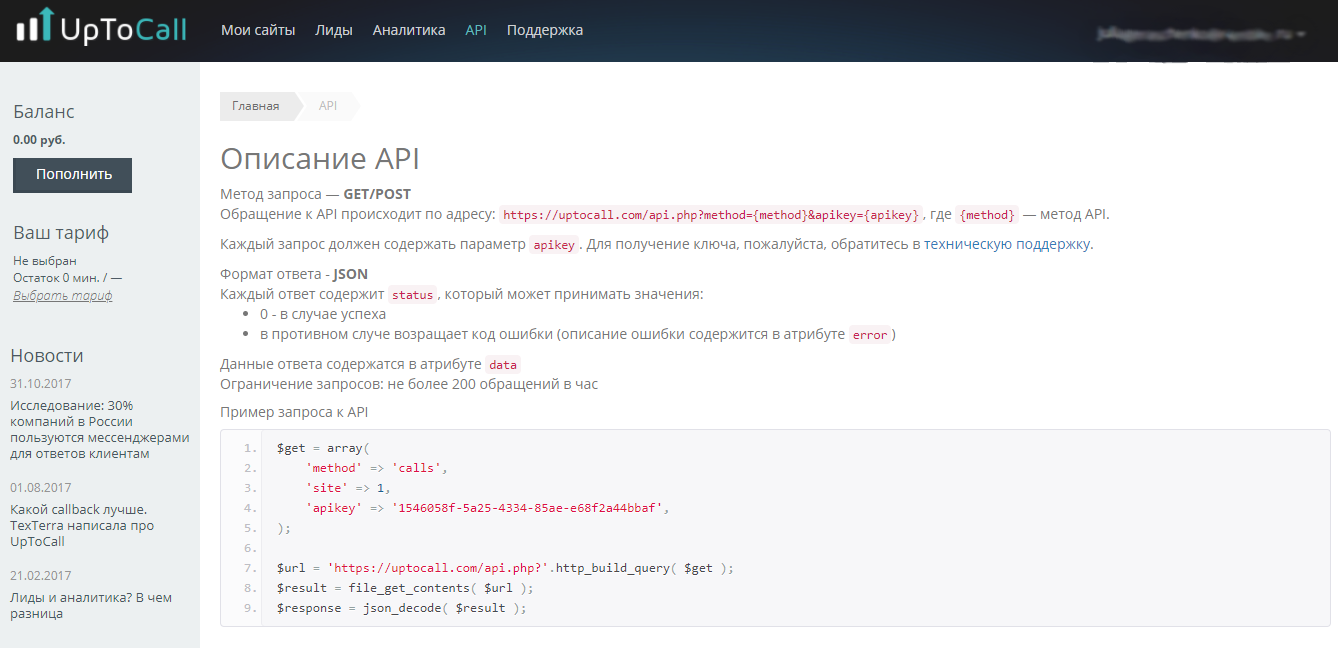Image resolution: width=1338 pixels, height=648 pixels.
Task: Click the json_decode line in code block
Action: point(401,608)
